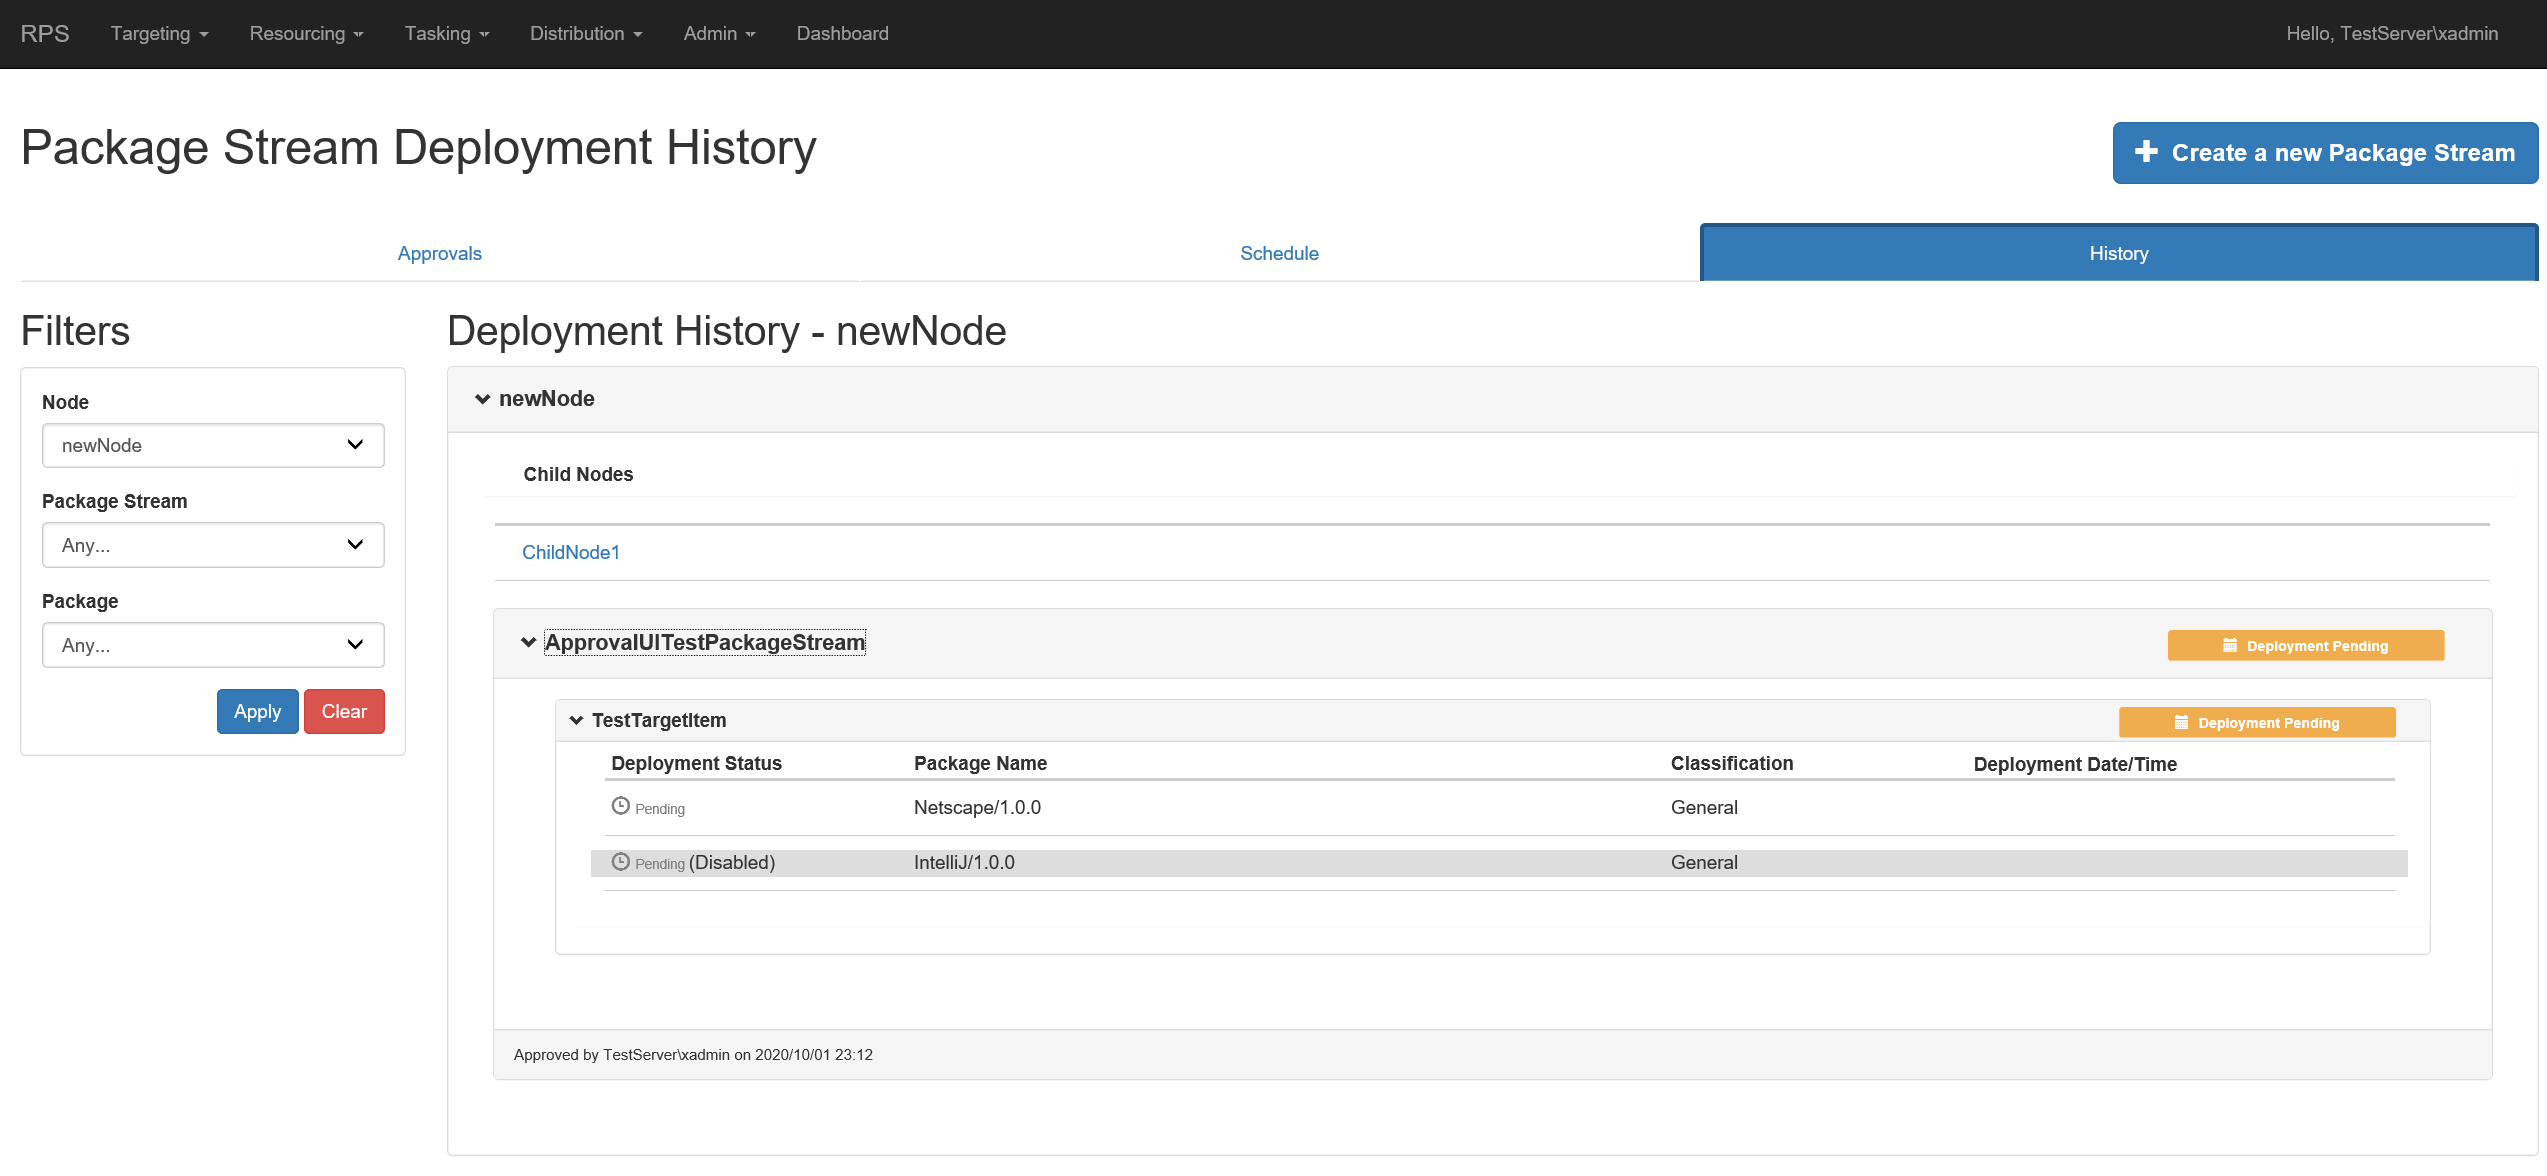Collapse the ApprovalUITestPackageStream section
2547x1176 pixels.
(x=528, y=642)
